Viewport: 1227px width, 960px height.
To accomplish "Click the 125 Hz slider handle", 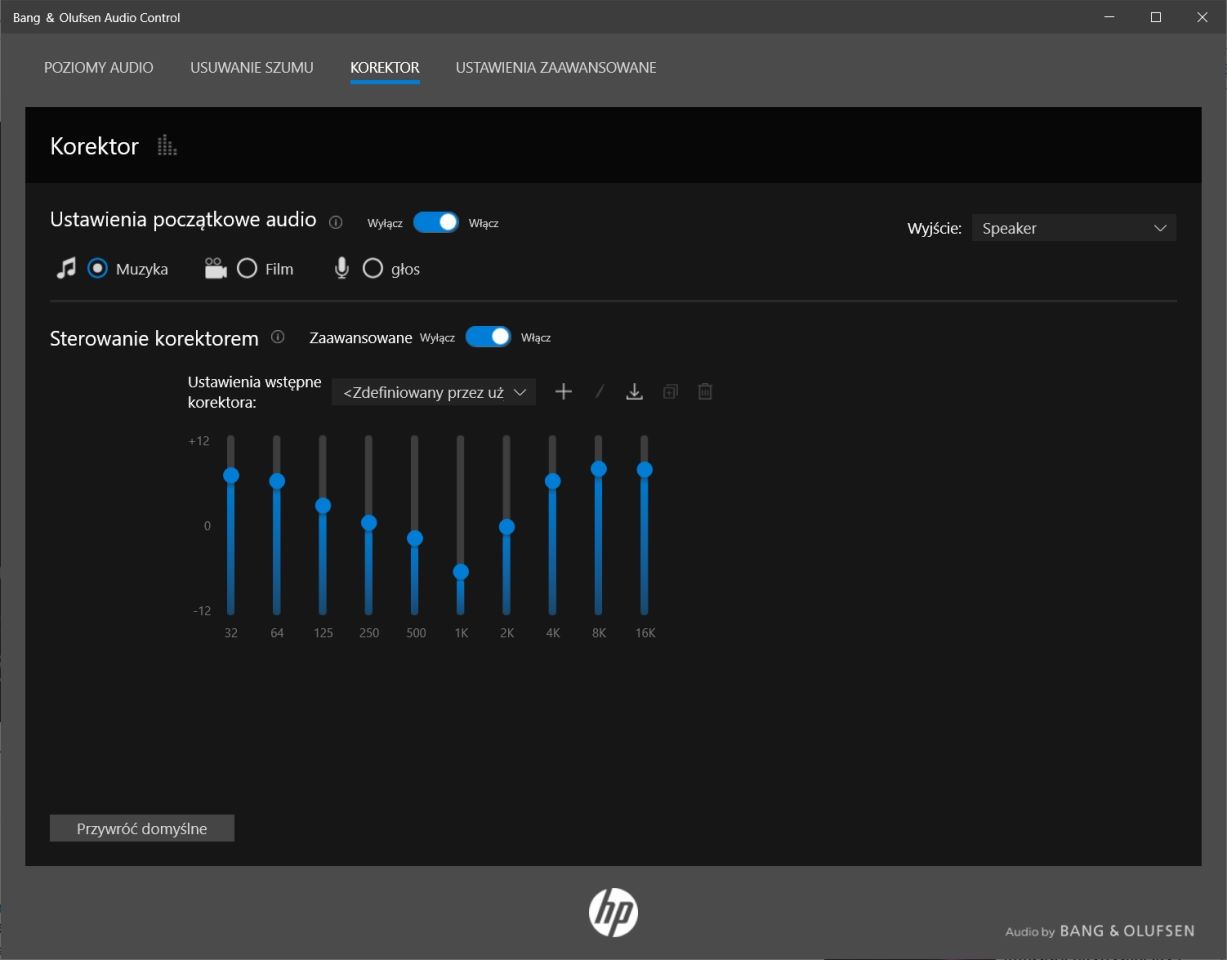I will click(323, 505).
